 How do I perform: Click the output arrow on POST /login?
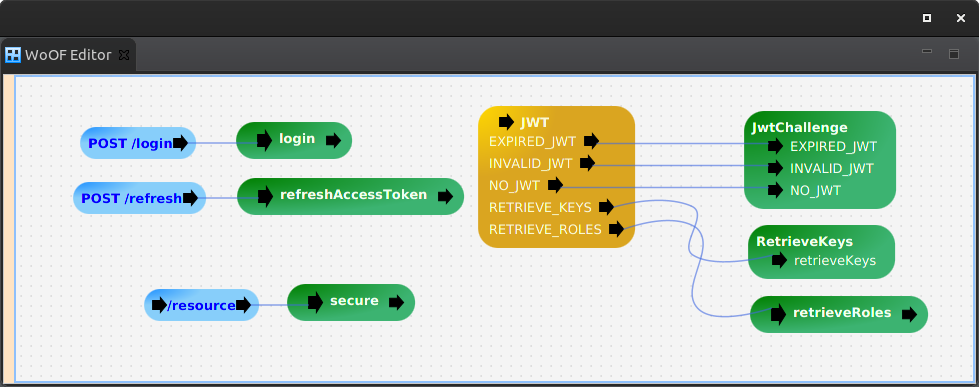coord(180,144)
